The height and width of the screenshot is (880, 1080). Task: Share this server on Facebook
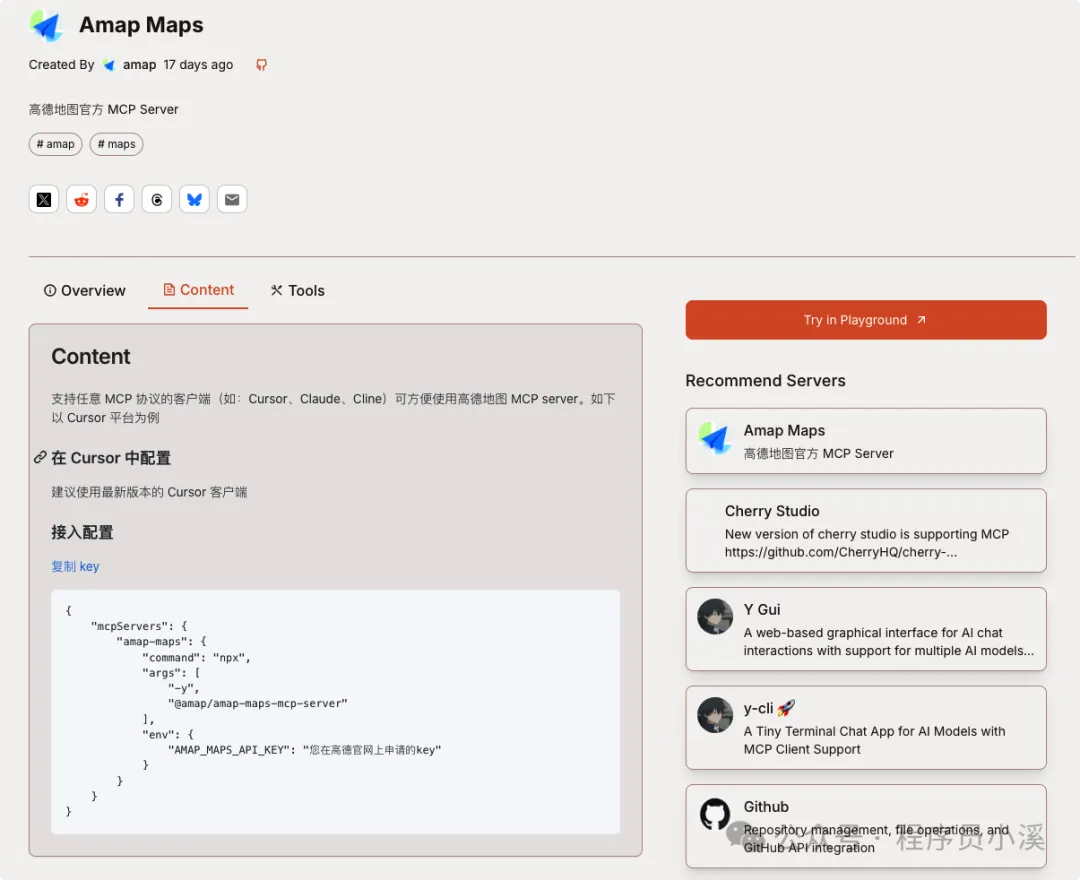point(119,200)
